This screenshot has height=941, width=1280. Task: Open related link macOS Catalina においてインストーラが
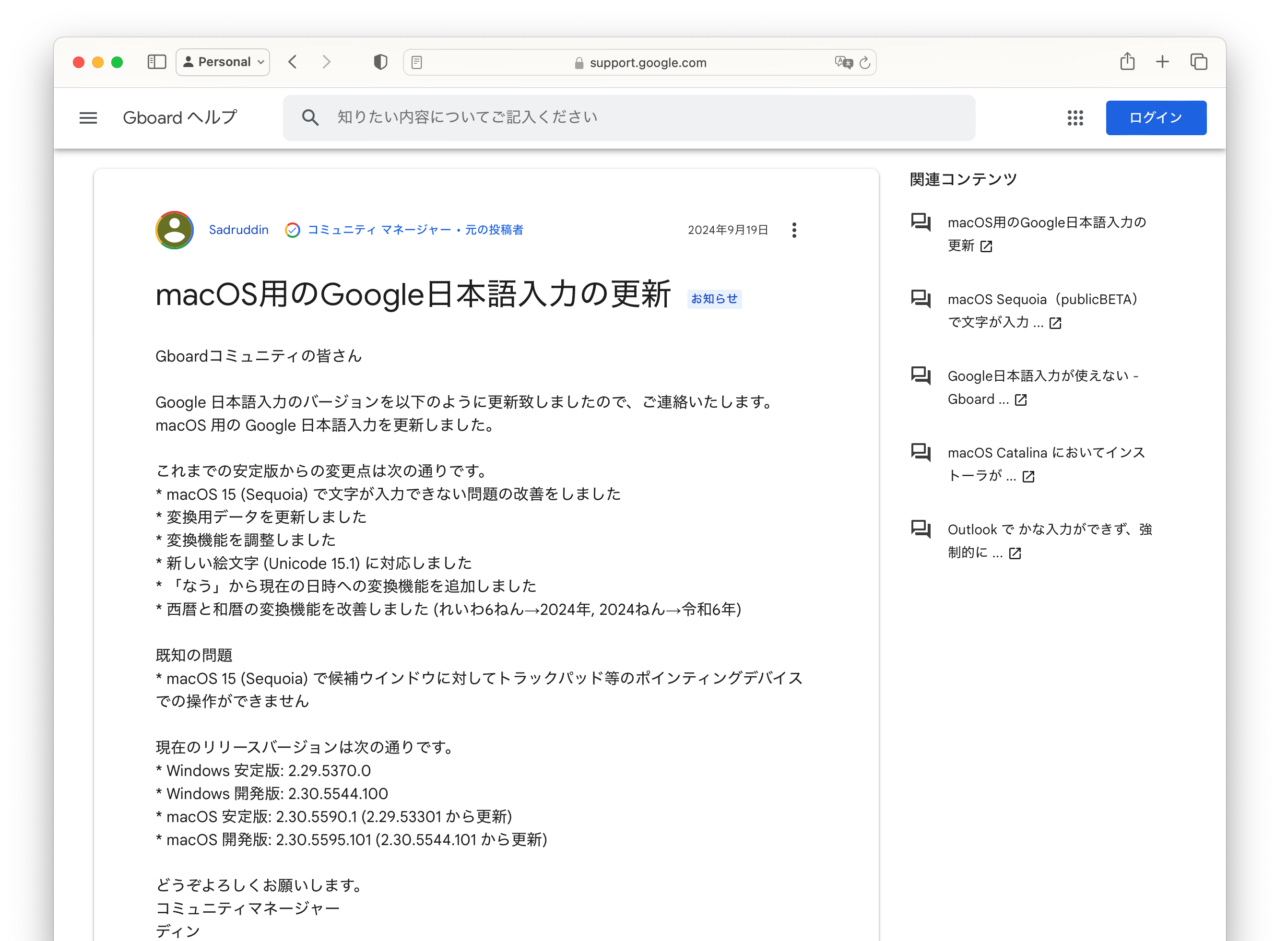tap(1046, 464)
